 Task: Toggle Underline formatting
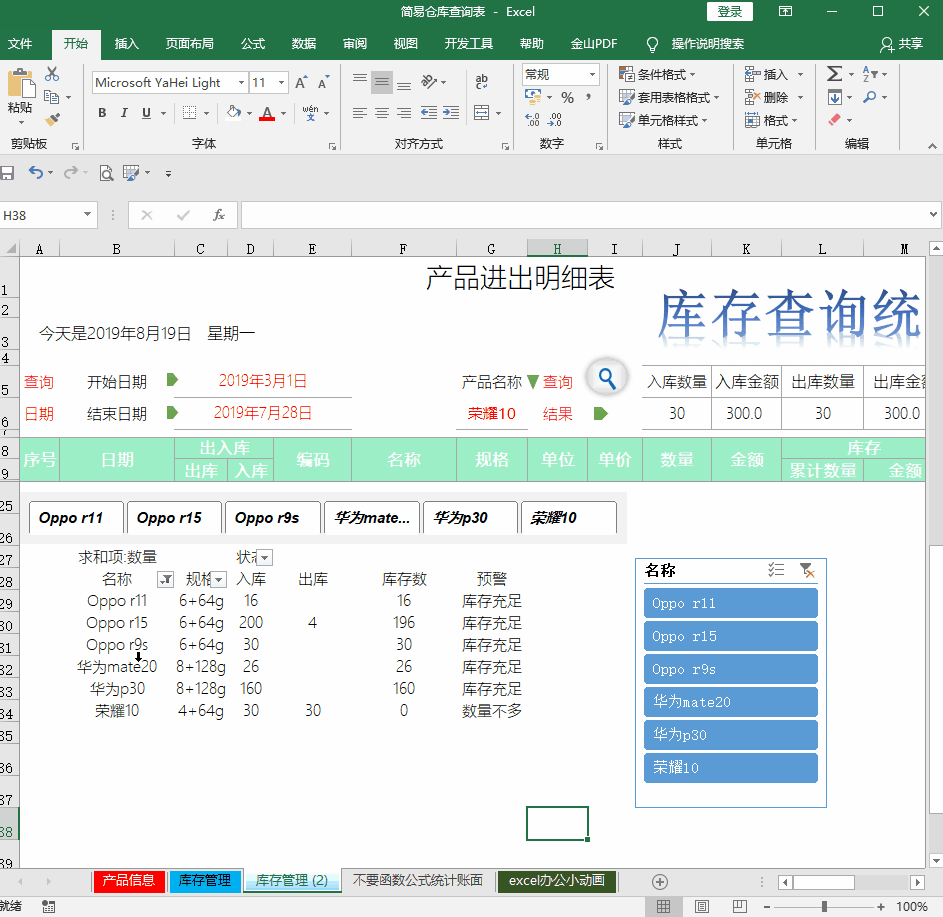146,113
